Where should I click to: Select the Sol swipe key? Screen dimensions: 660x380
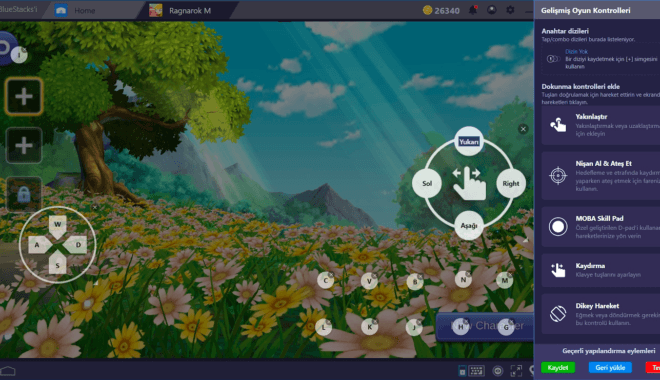pyautogui.click(x=427, y=183)
